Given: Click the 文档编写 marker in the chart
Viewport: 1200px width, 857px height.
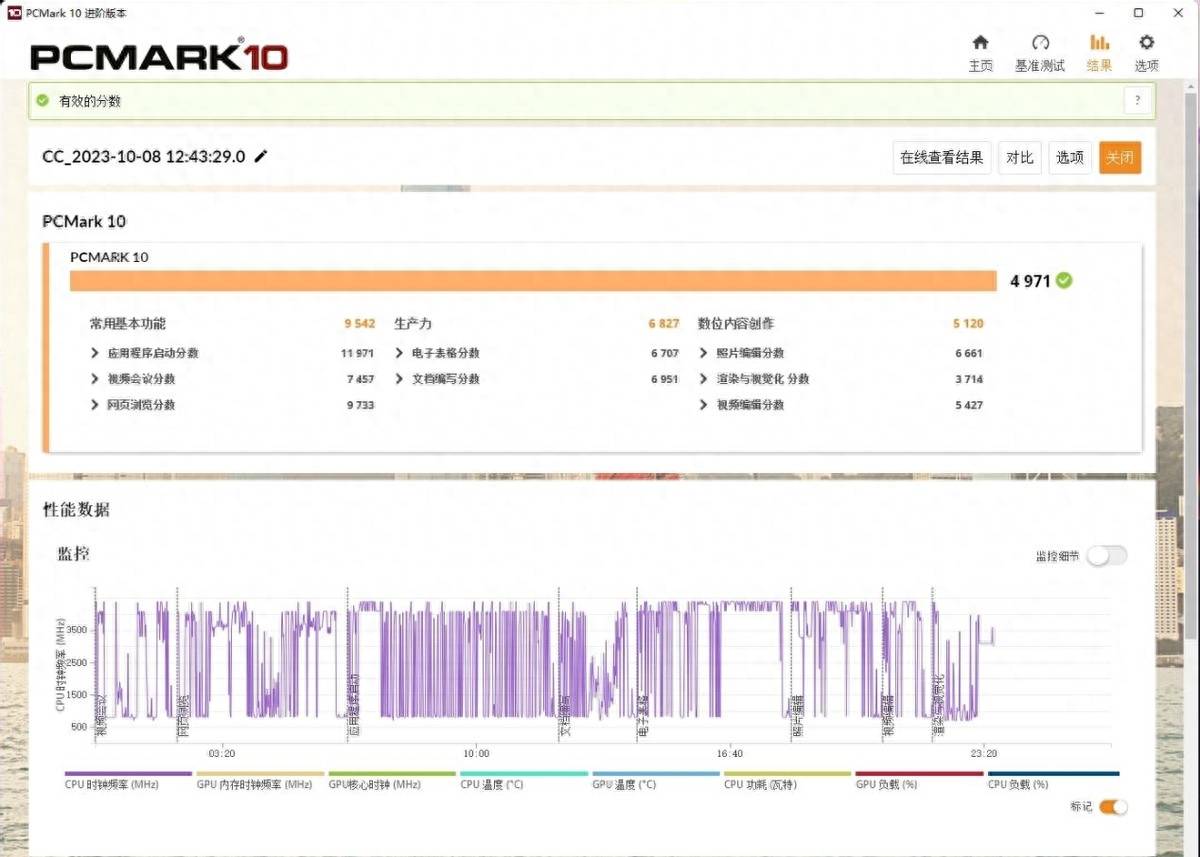Looking at the screenshot, I should [565, 715].
